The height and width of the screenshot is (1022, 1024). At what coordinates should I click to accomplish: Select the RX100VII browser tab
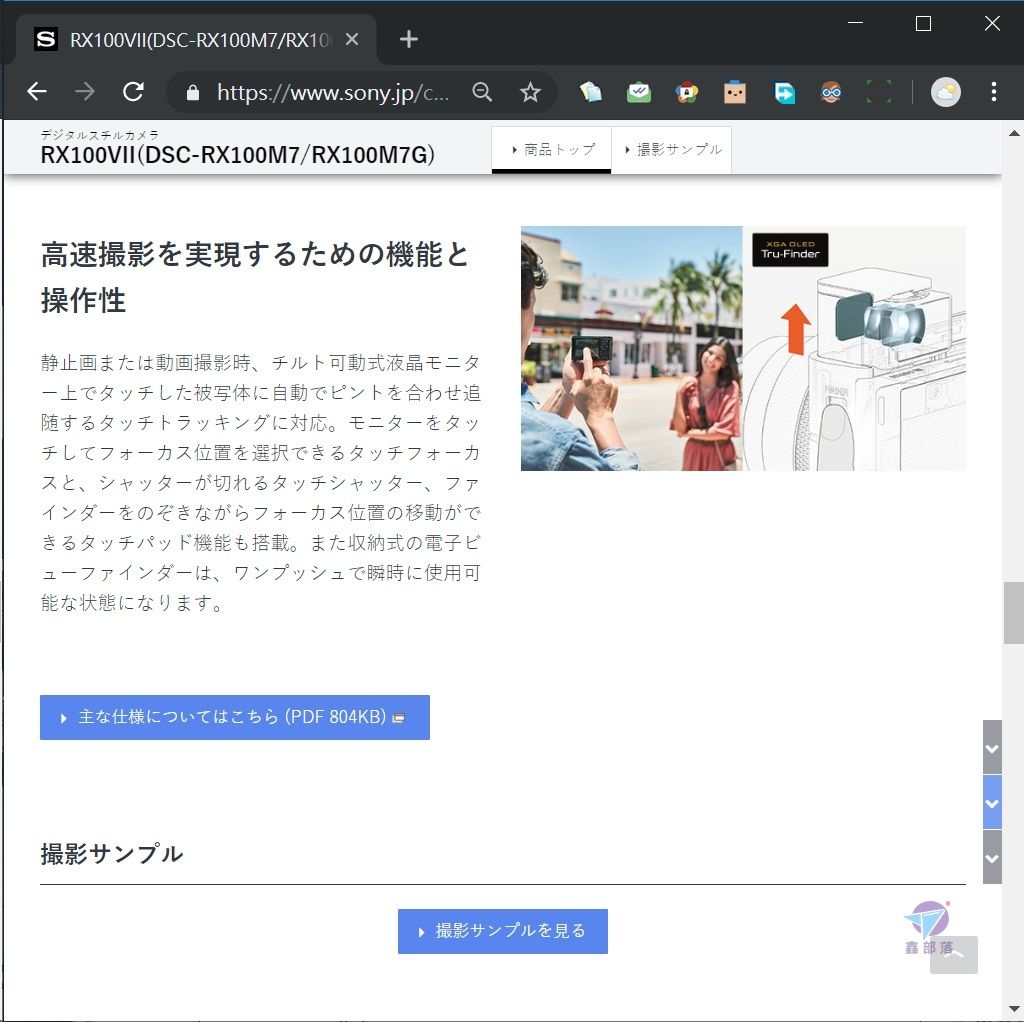tap(196, 40)
